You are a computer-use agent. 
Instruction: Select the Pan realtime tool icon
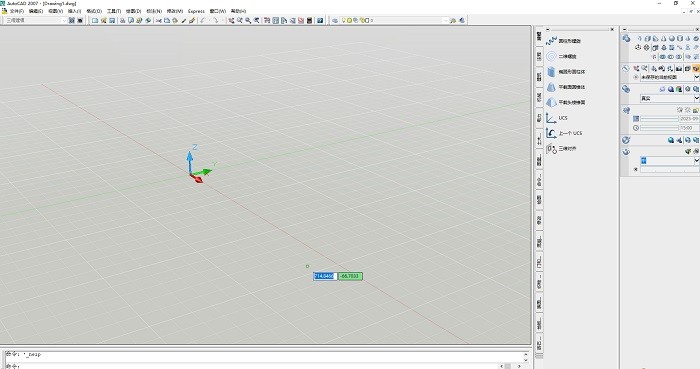coord(231,20)
